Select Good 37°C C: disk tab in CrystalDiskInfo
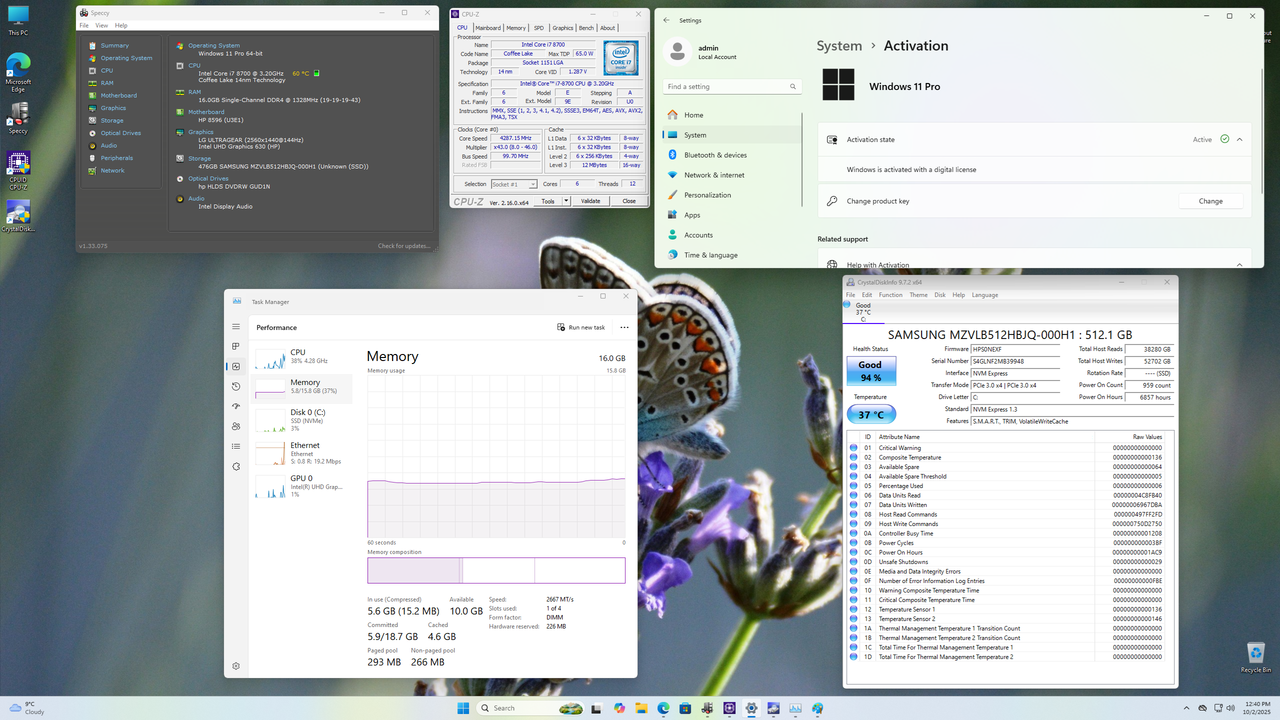The image size is (1280, 720). 863,312
